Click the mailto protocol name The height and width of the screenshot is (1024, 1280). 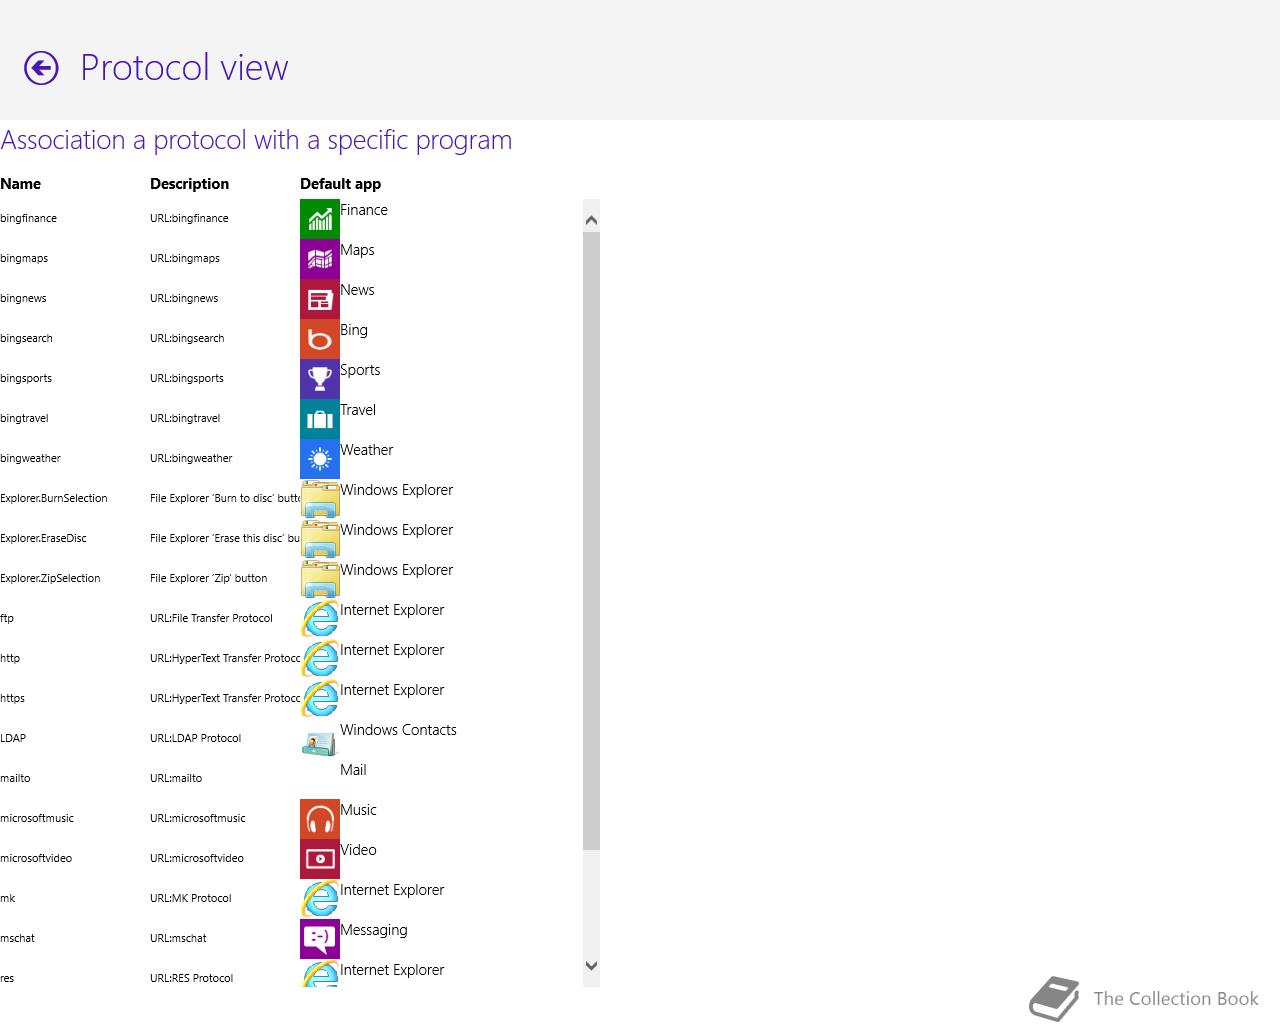15,778
